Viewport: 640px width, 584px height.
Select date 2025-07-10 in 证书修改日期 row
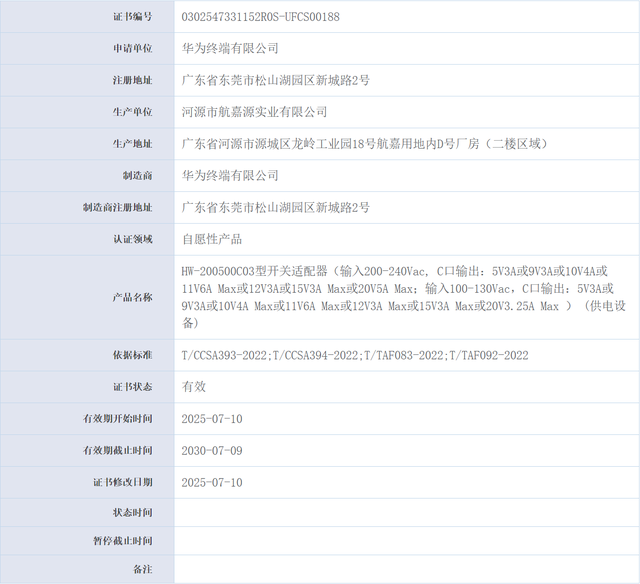coord(212,483)
